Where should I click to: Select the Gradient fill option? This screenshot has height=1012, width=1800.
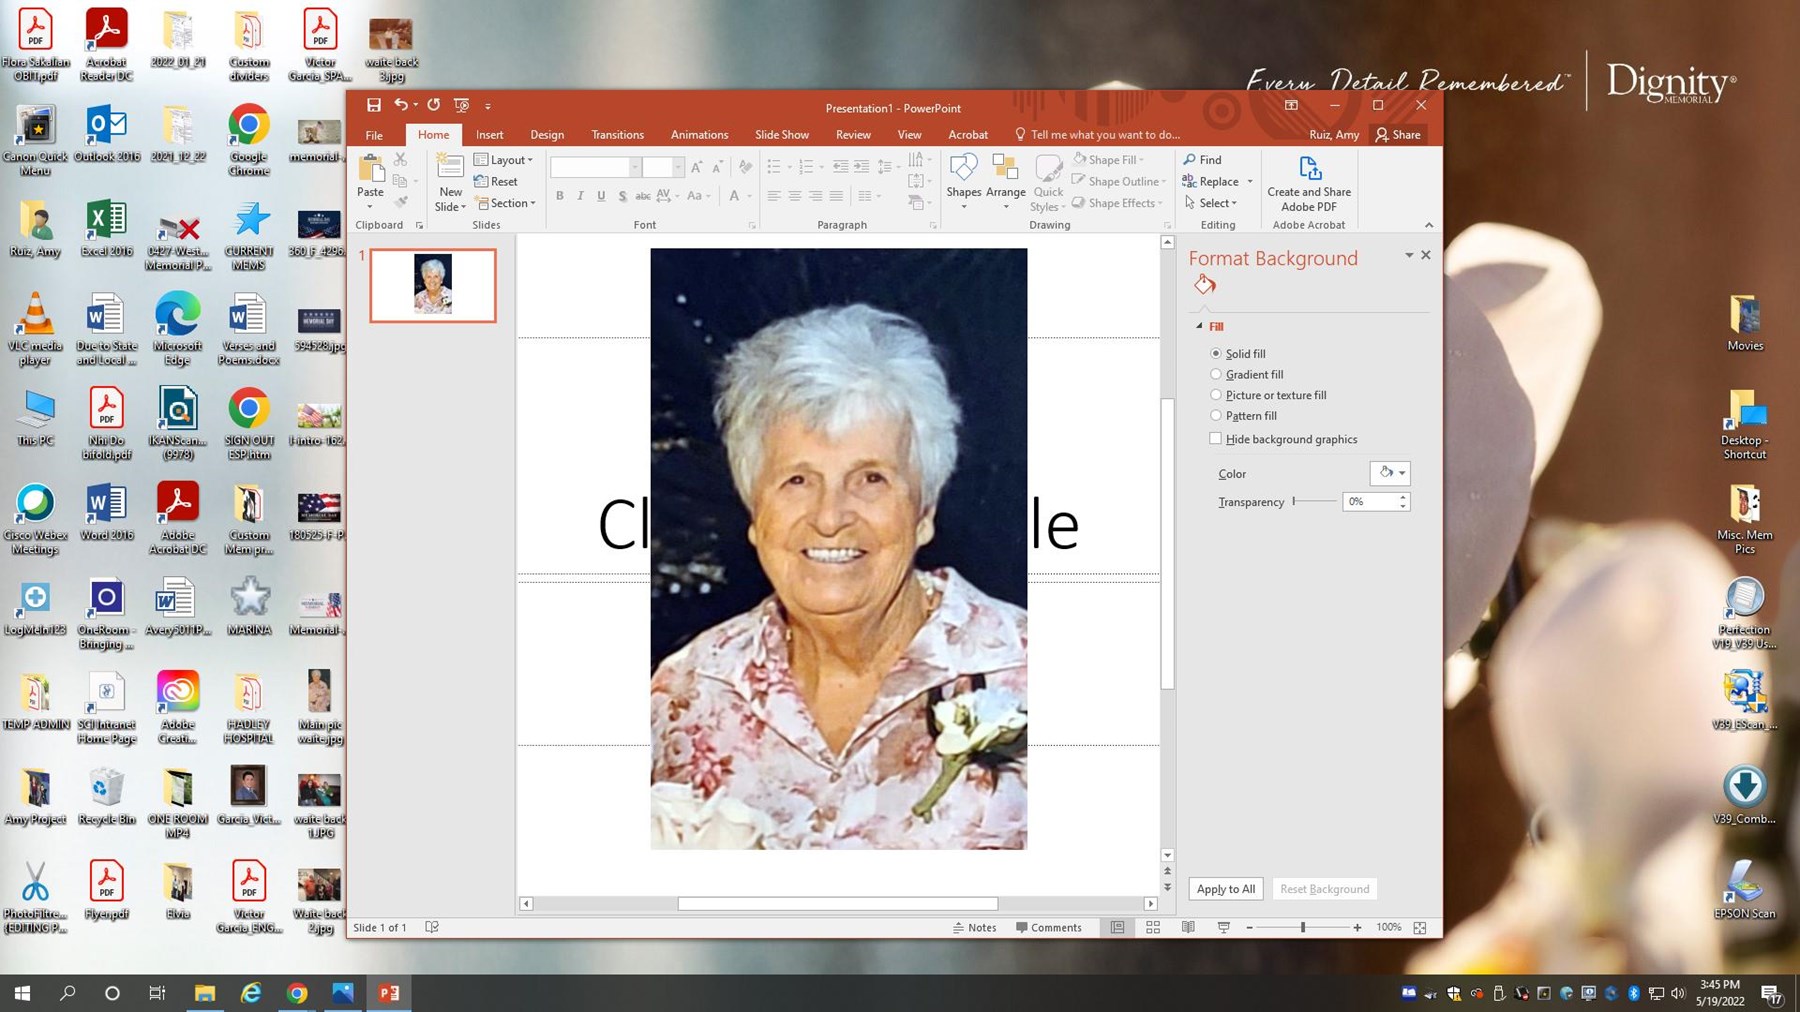pos(1216,374)
